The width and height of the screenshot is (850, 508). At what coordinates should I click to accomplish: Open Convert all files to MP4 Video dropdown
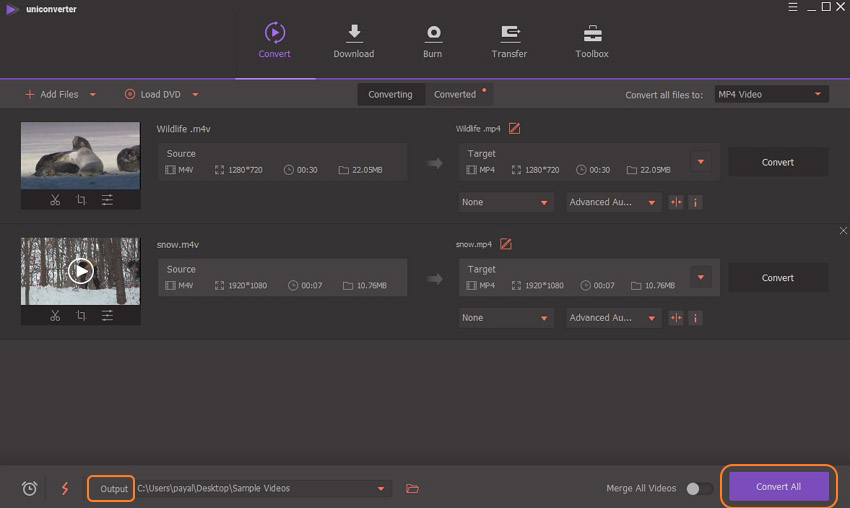(x=771, y=94)
